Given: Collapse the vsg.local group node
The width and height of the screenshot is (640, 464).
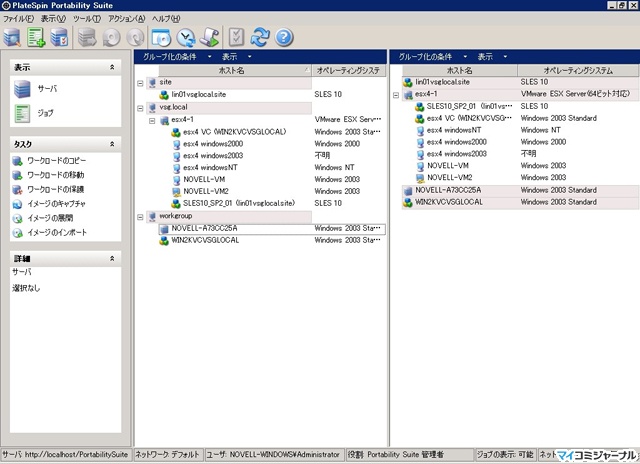Looking at the screenshot, I should coord(140,108).
